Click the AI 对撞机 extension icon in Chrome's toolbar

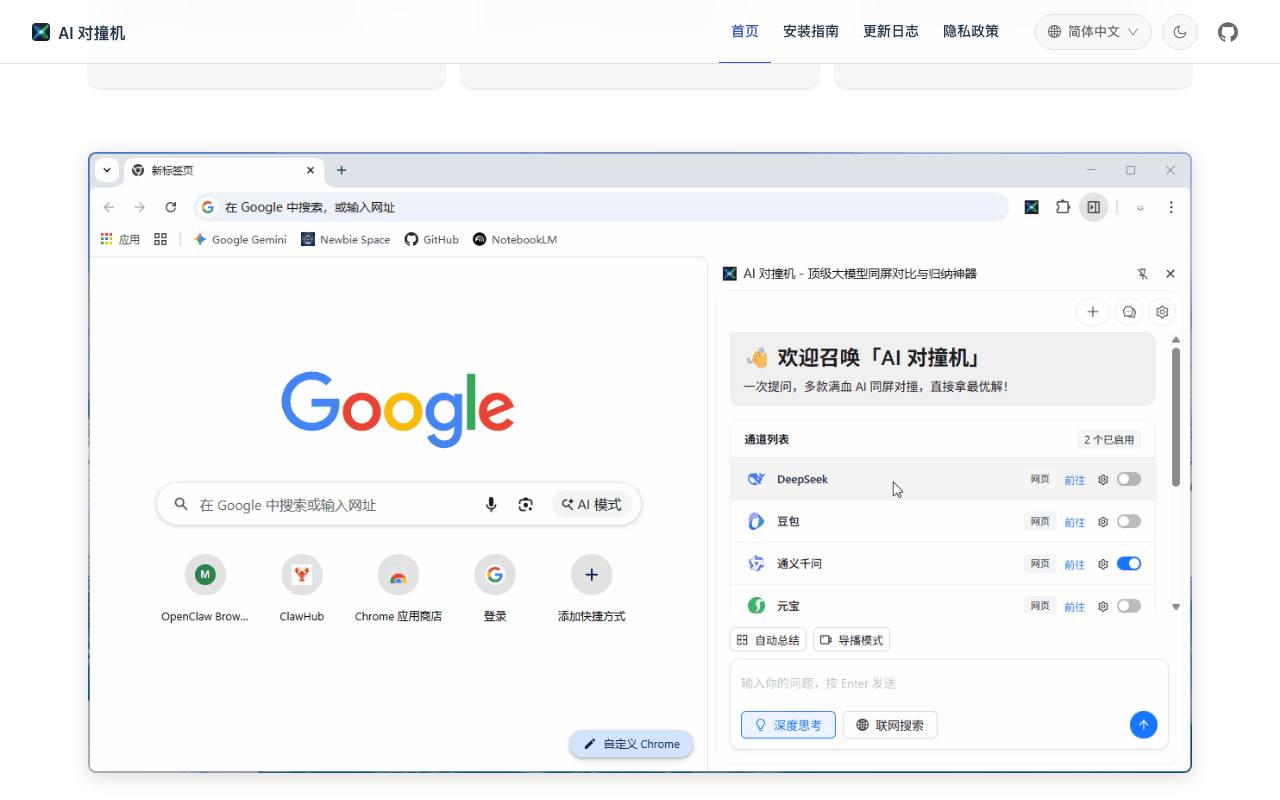tap(1032, 207)
